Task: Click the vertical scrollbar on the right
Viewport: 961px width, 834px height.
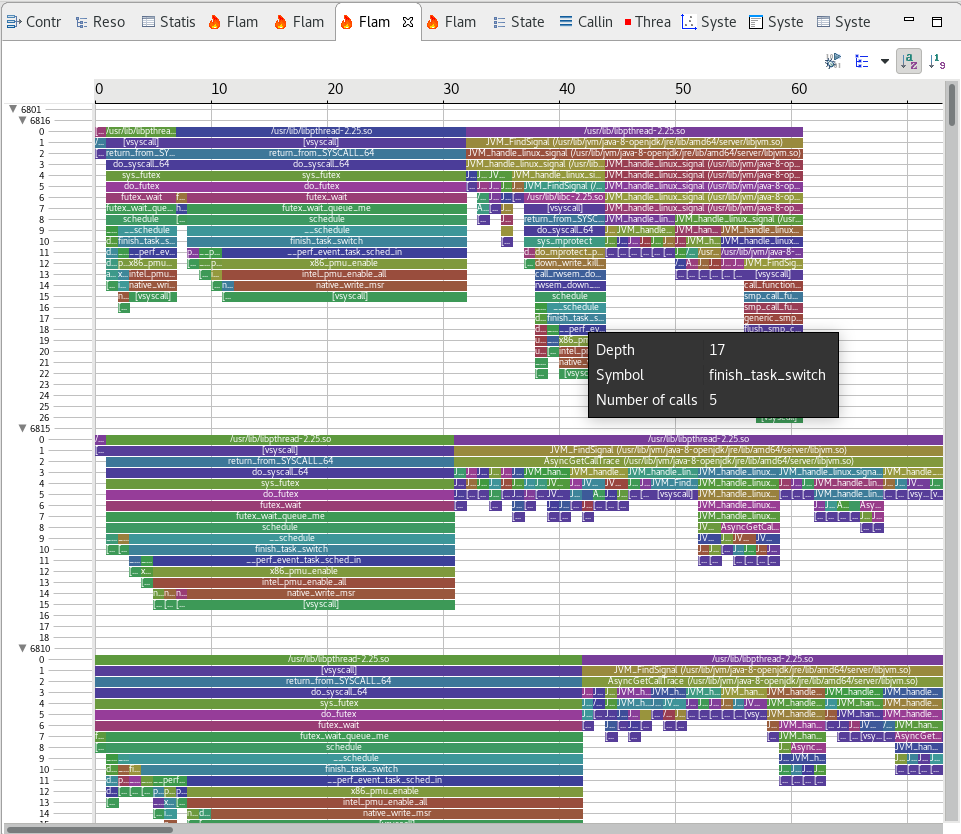Action: click(951, 300)
